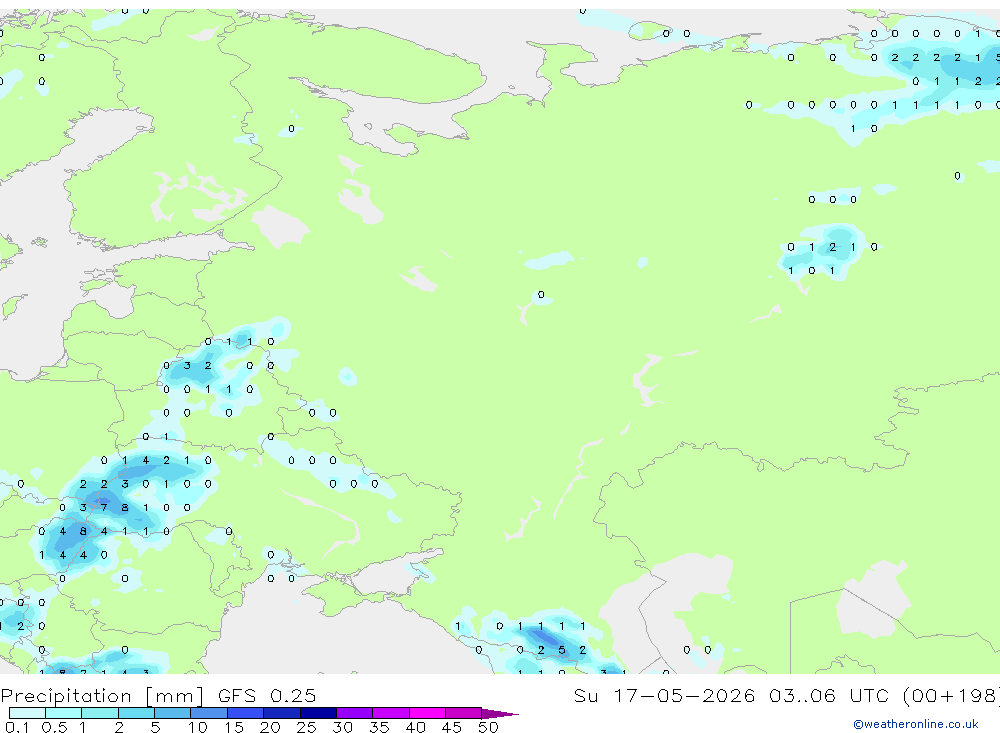The height and width of the screenshot is (733, 1000).
Task: Click the "Precipitation [mm]" title text
Action: coord(103,696)
